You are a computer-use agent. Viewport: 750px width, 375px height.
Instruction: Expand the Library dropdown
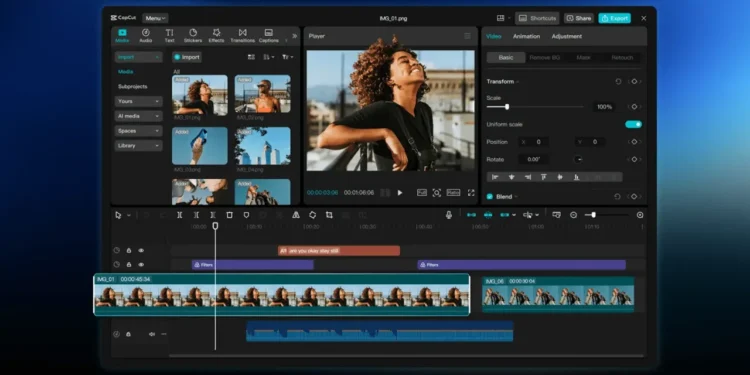point(139,146)
